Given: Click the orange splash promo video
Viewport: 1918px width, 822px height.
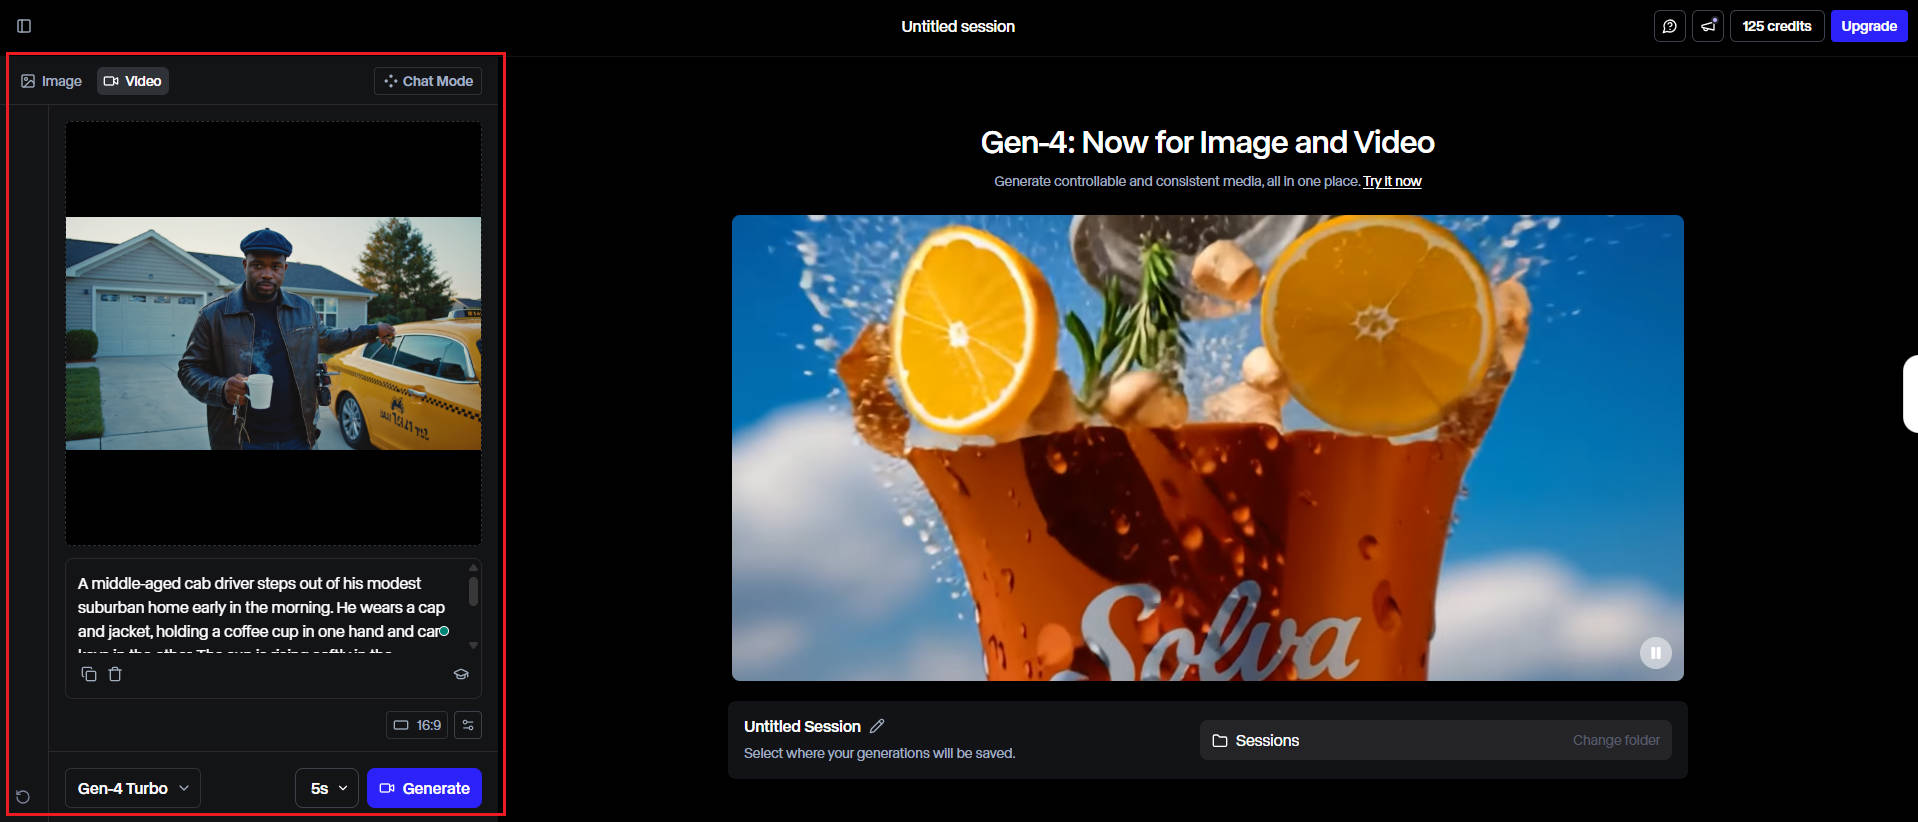Looking at the screenshot, I should tap(1207, 448).
